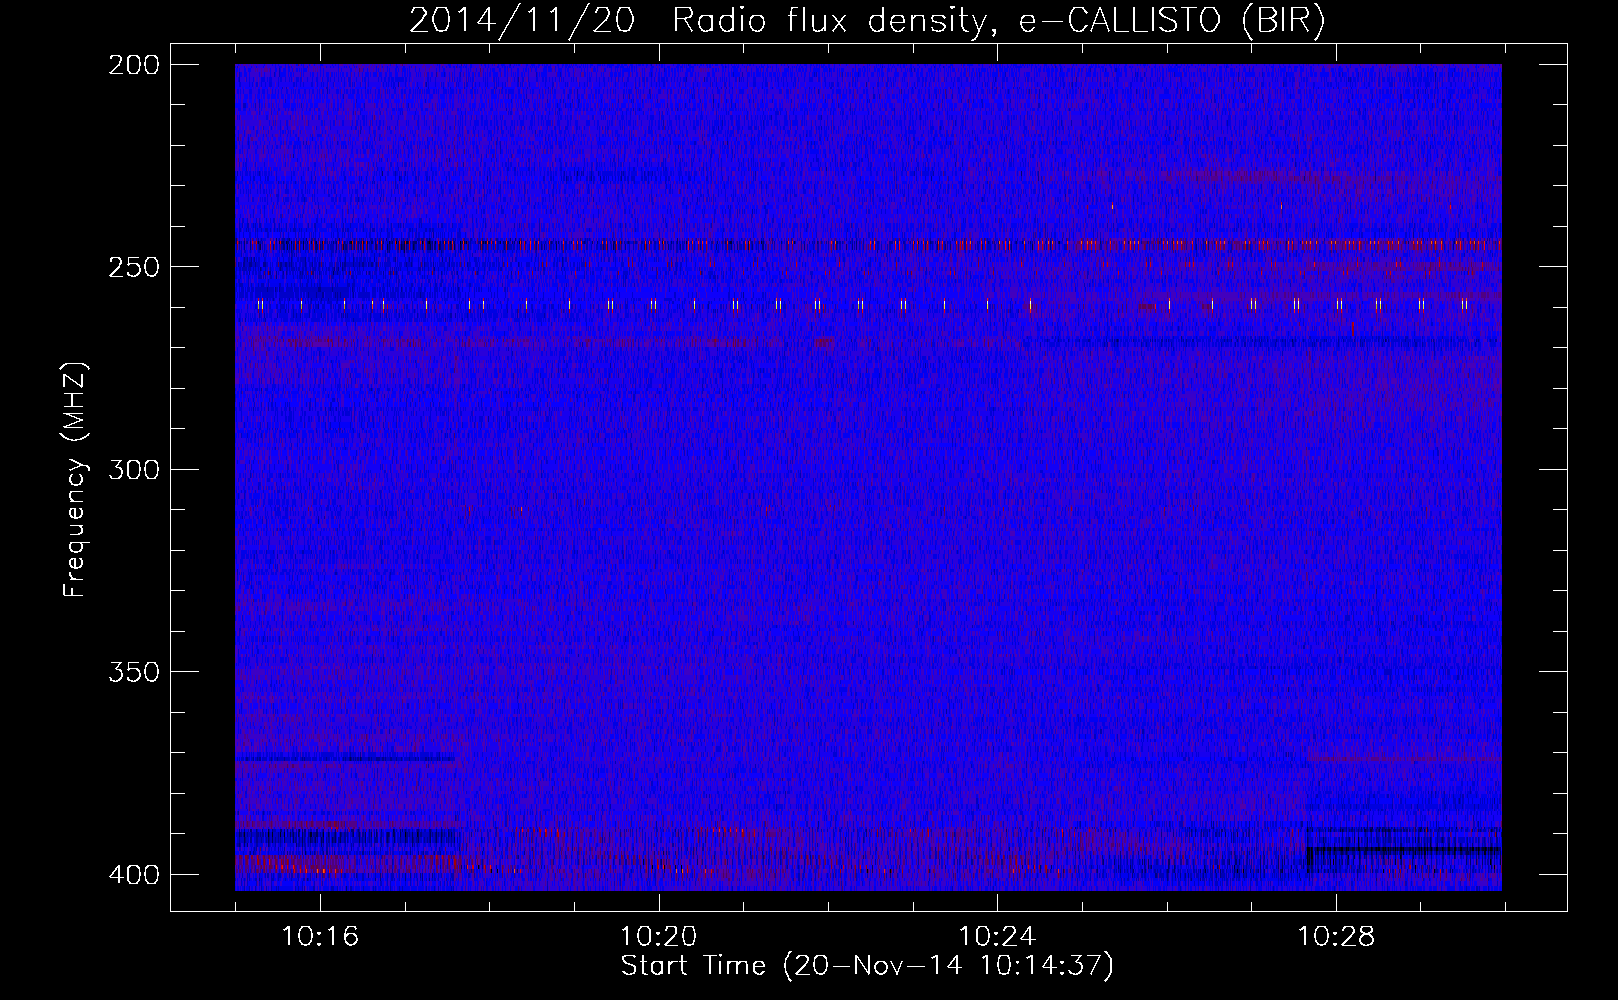Screen dimensions: 1618x1000
Task: Click the '10:20' time tick label
Action: 658,937
